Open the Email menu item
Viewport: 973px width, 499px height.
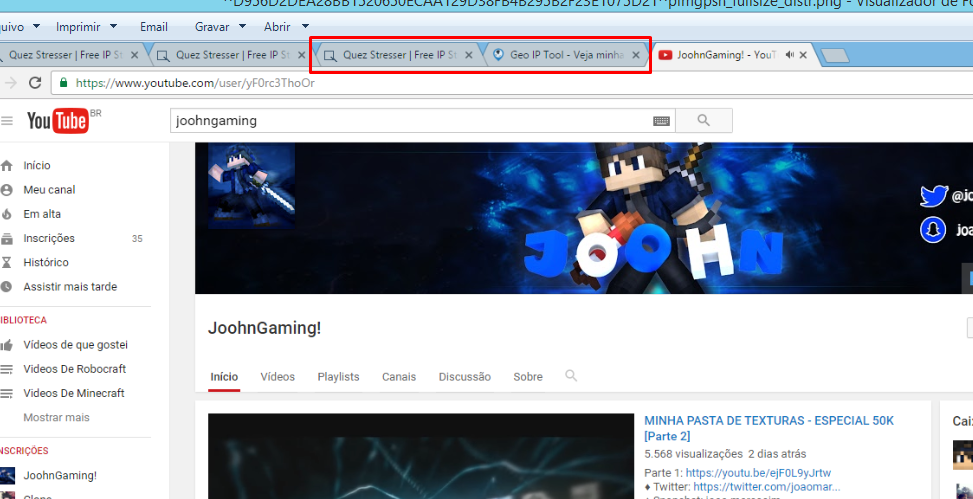pos(153,27)
